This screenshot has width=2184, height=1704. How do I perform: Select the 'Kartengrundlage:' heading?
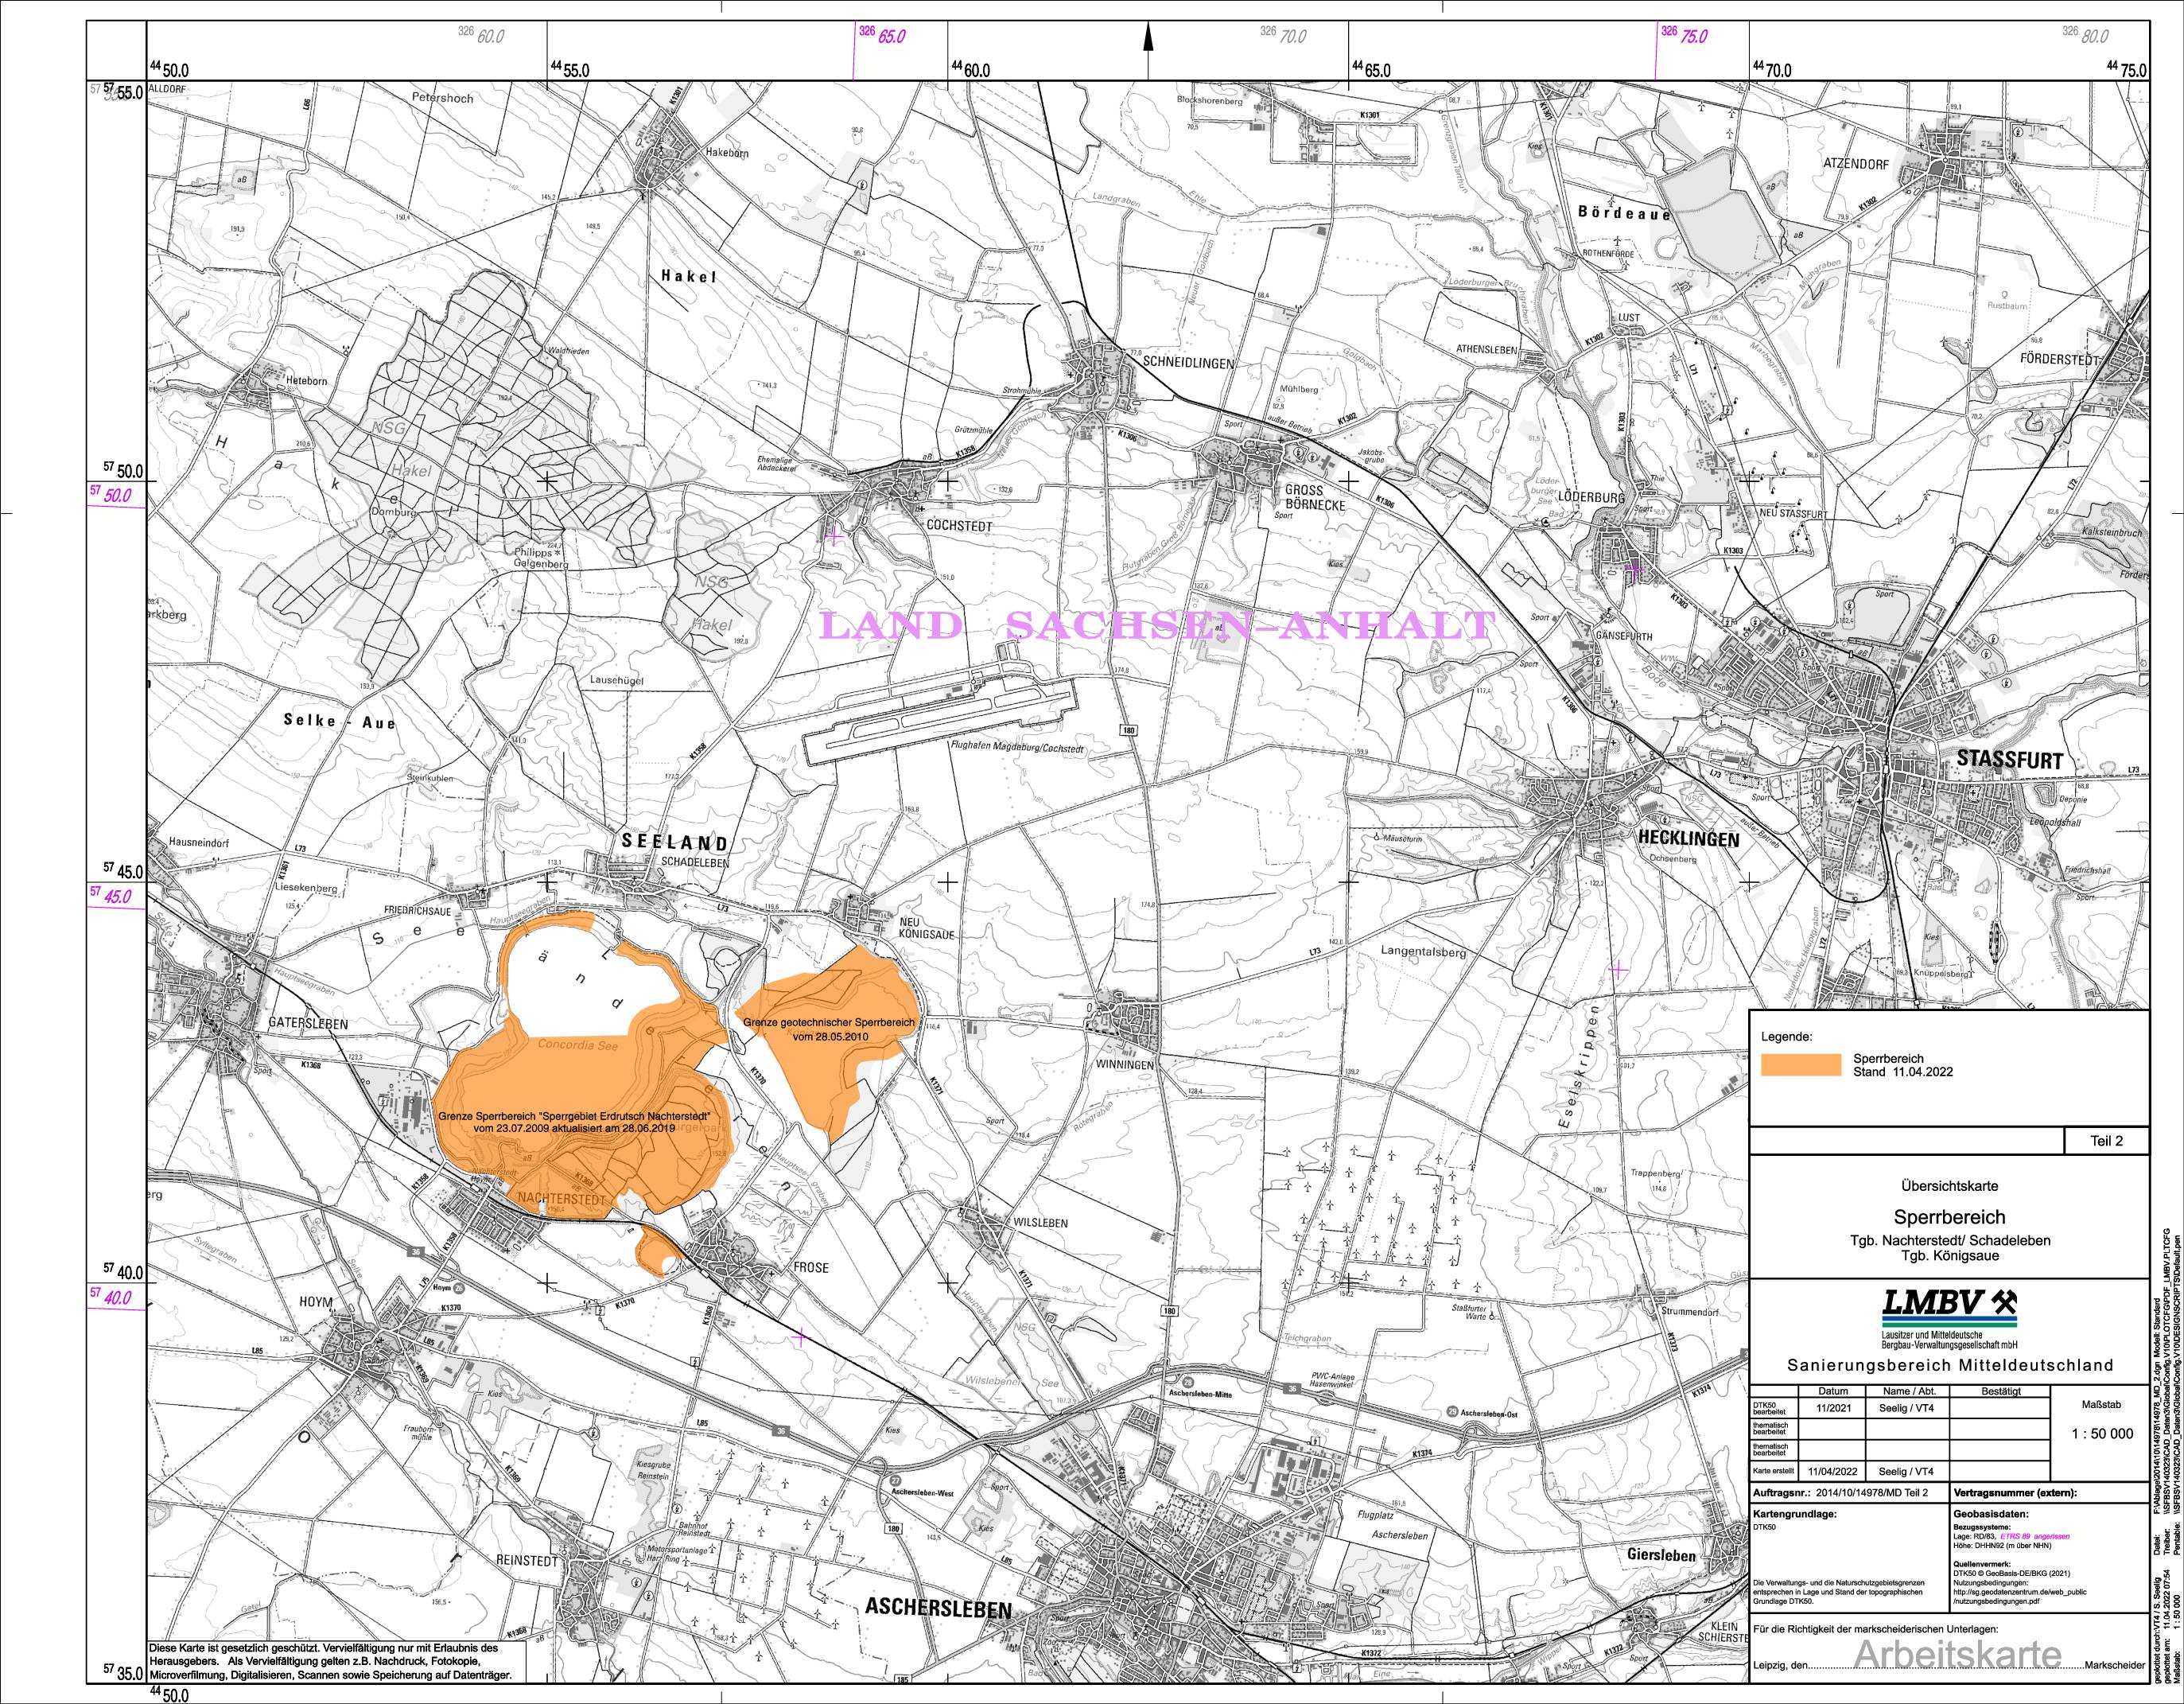pyautogui.click(x=1794, y=1513)
